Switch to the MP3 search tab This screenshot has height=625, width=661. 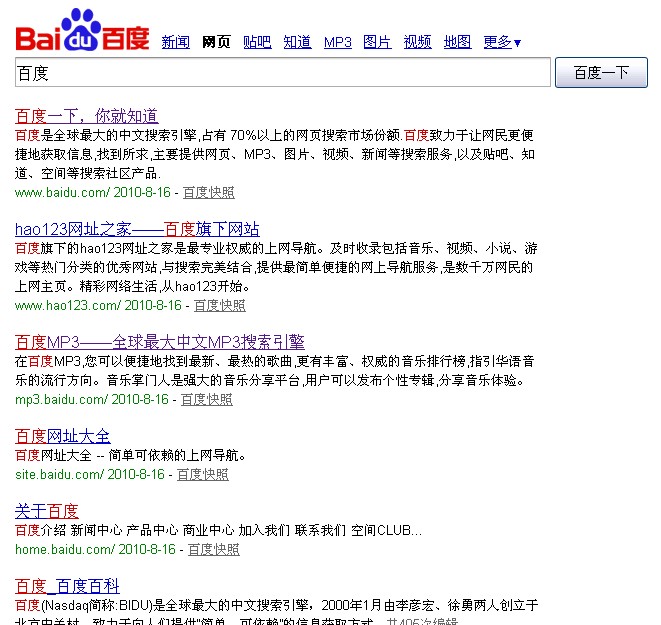coord(338,42)
